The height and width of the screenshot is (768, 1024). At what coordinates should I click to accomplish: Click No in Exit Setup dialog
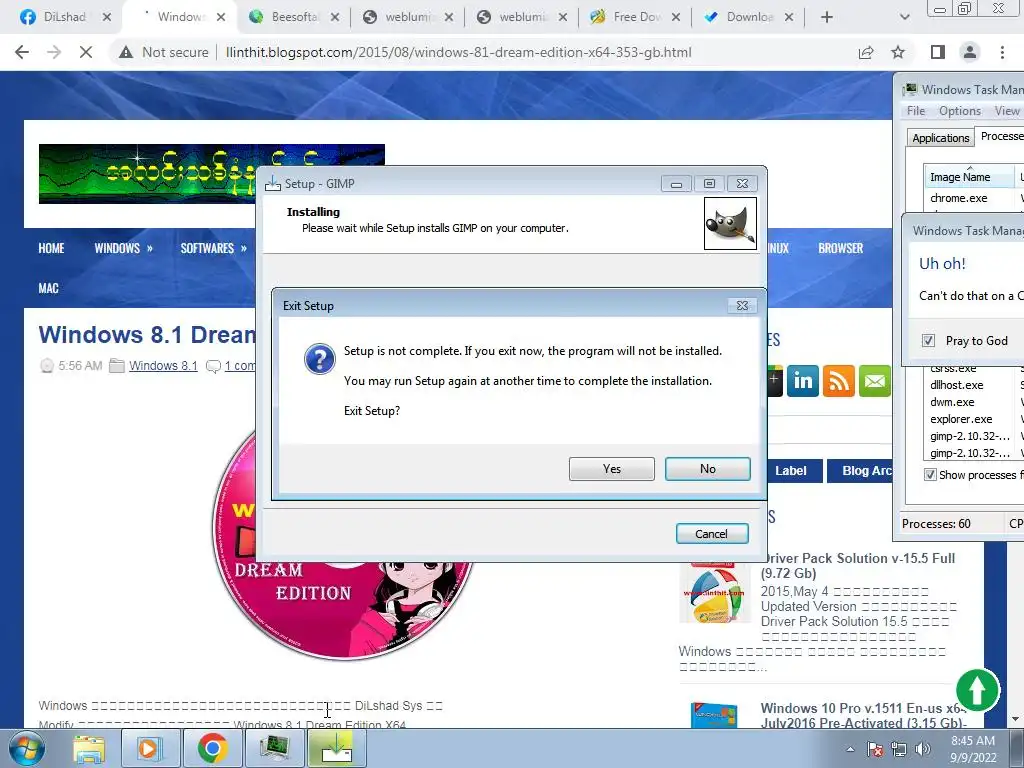[707, 469]
